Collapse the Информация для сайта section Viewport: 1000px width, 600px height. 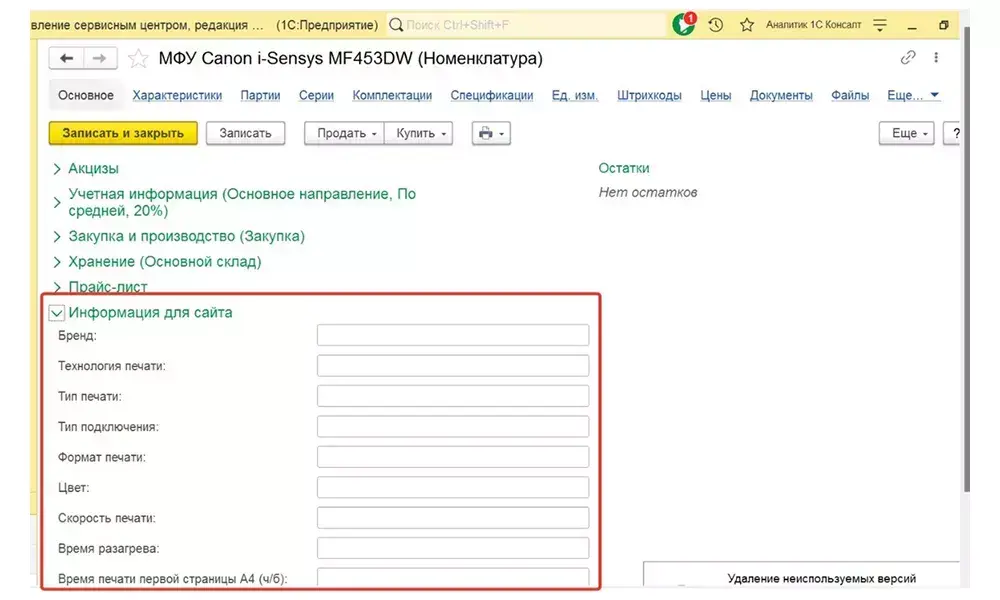[57, 313]
